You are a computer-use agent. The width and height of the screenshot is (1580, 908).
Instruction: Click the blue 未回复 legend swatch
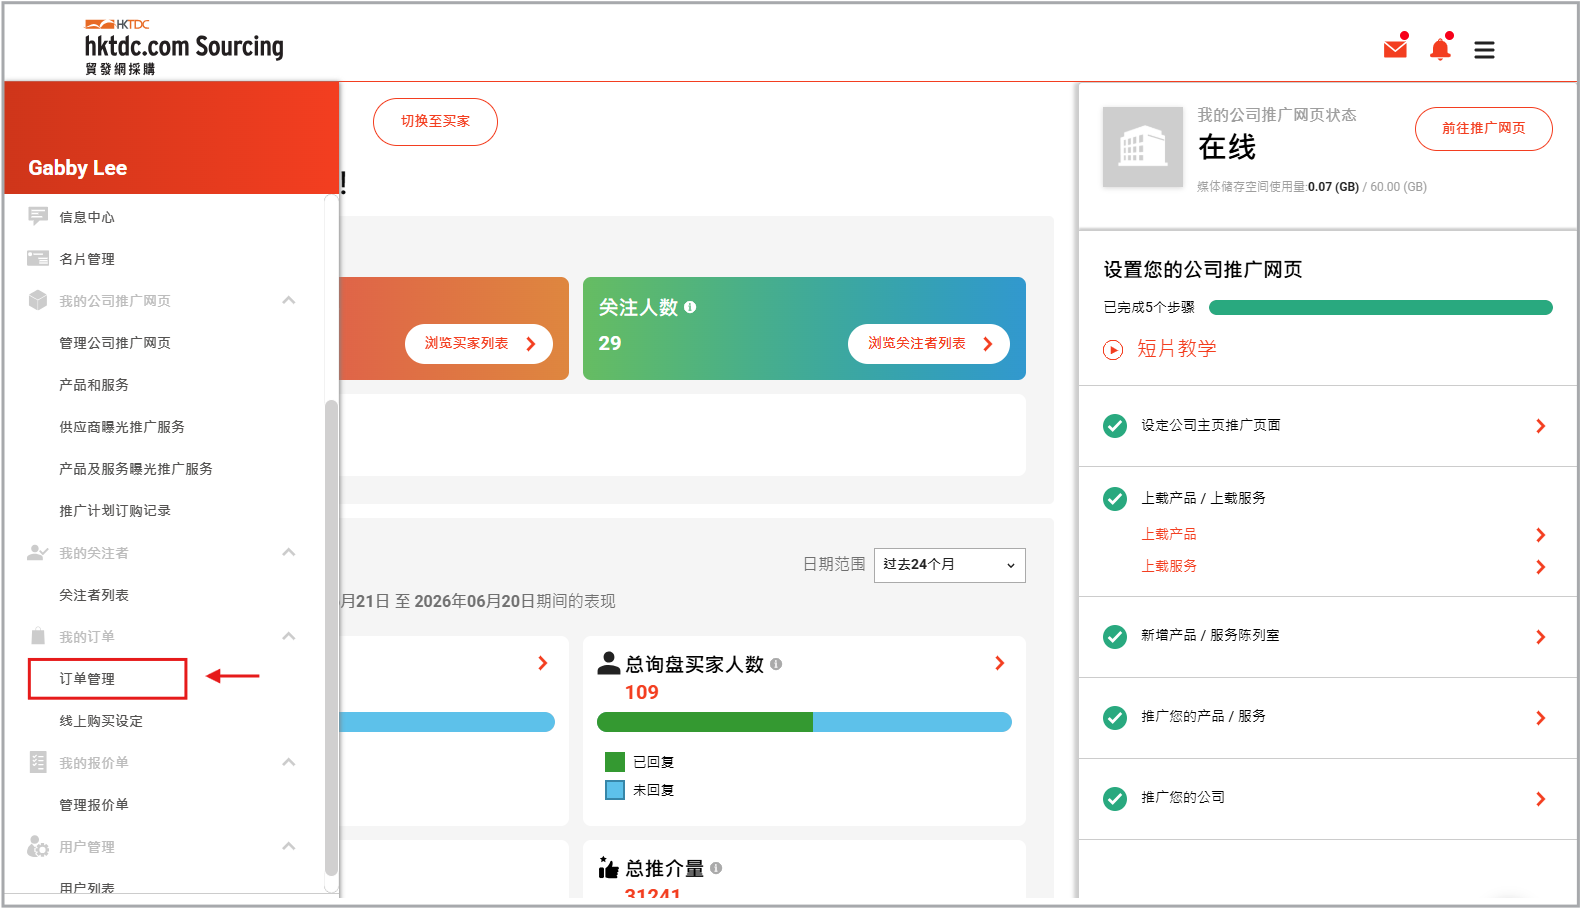(615, 790)
